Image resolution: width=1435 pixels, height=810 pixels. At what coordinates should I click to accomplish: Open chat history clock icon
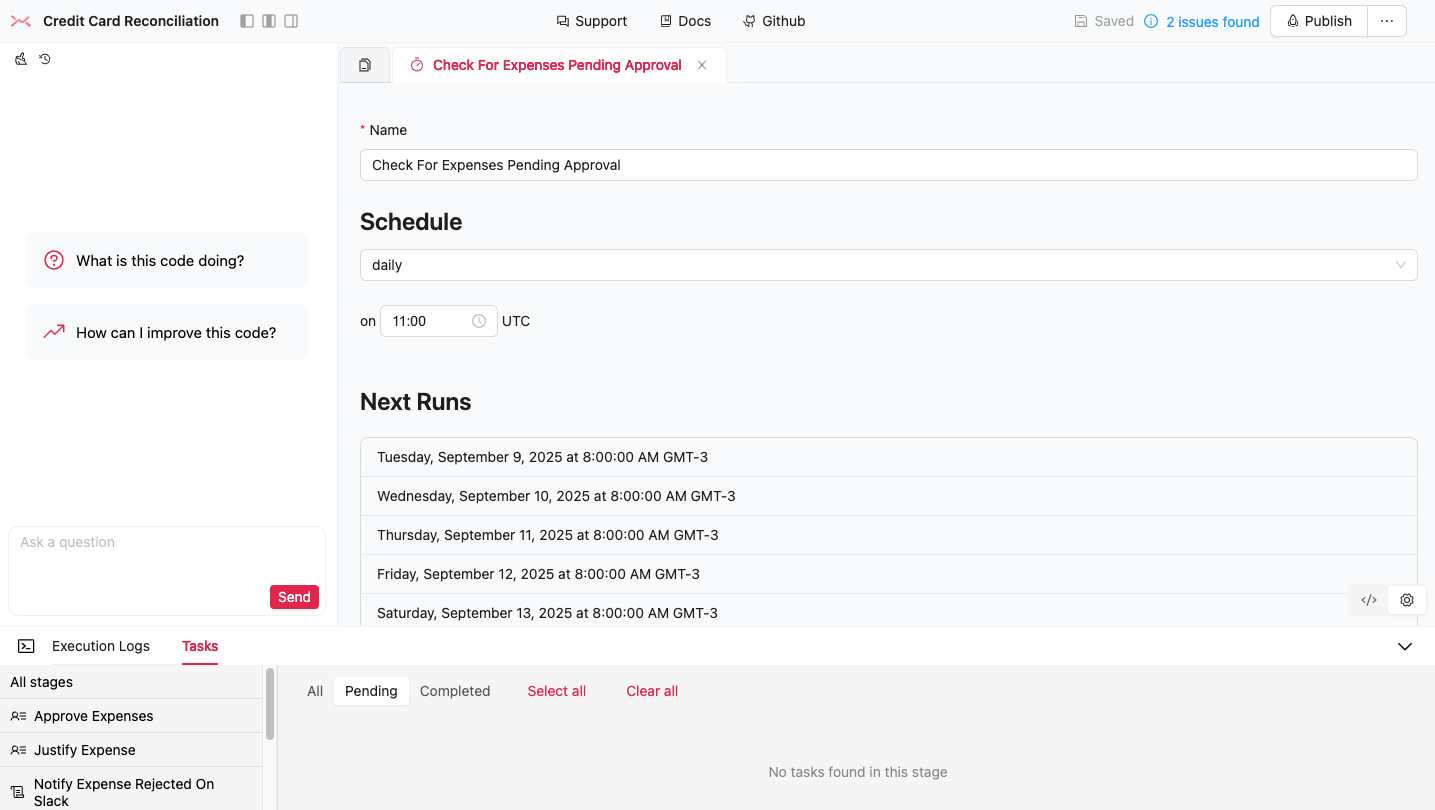(x=45, y=59)
